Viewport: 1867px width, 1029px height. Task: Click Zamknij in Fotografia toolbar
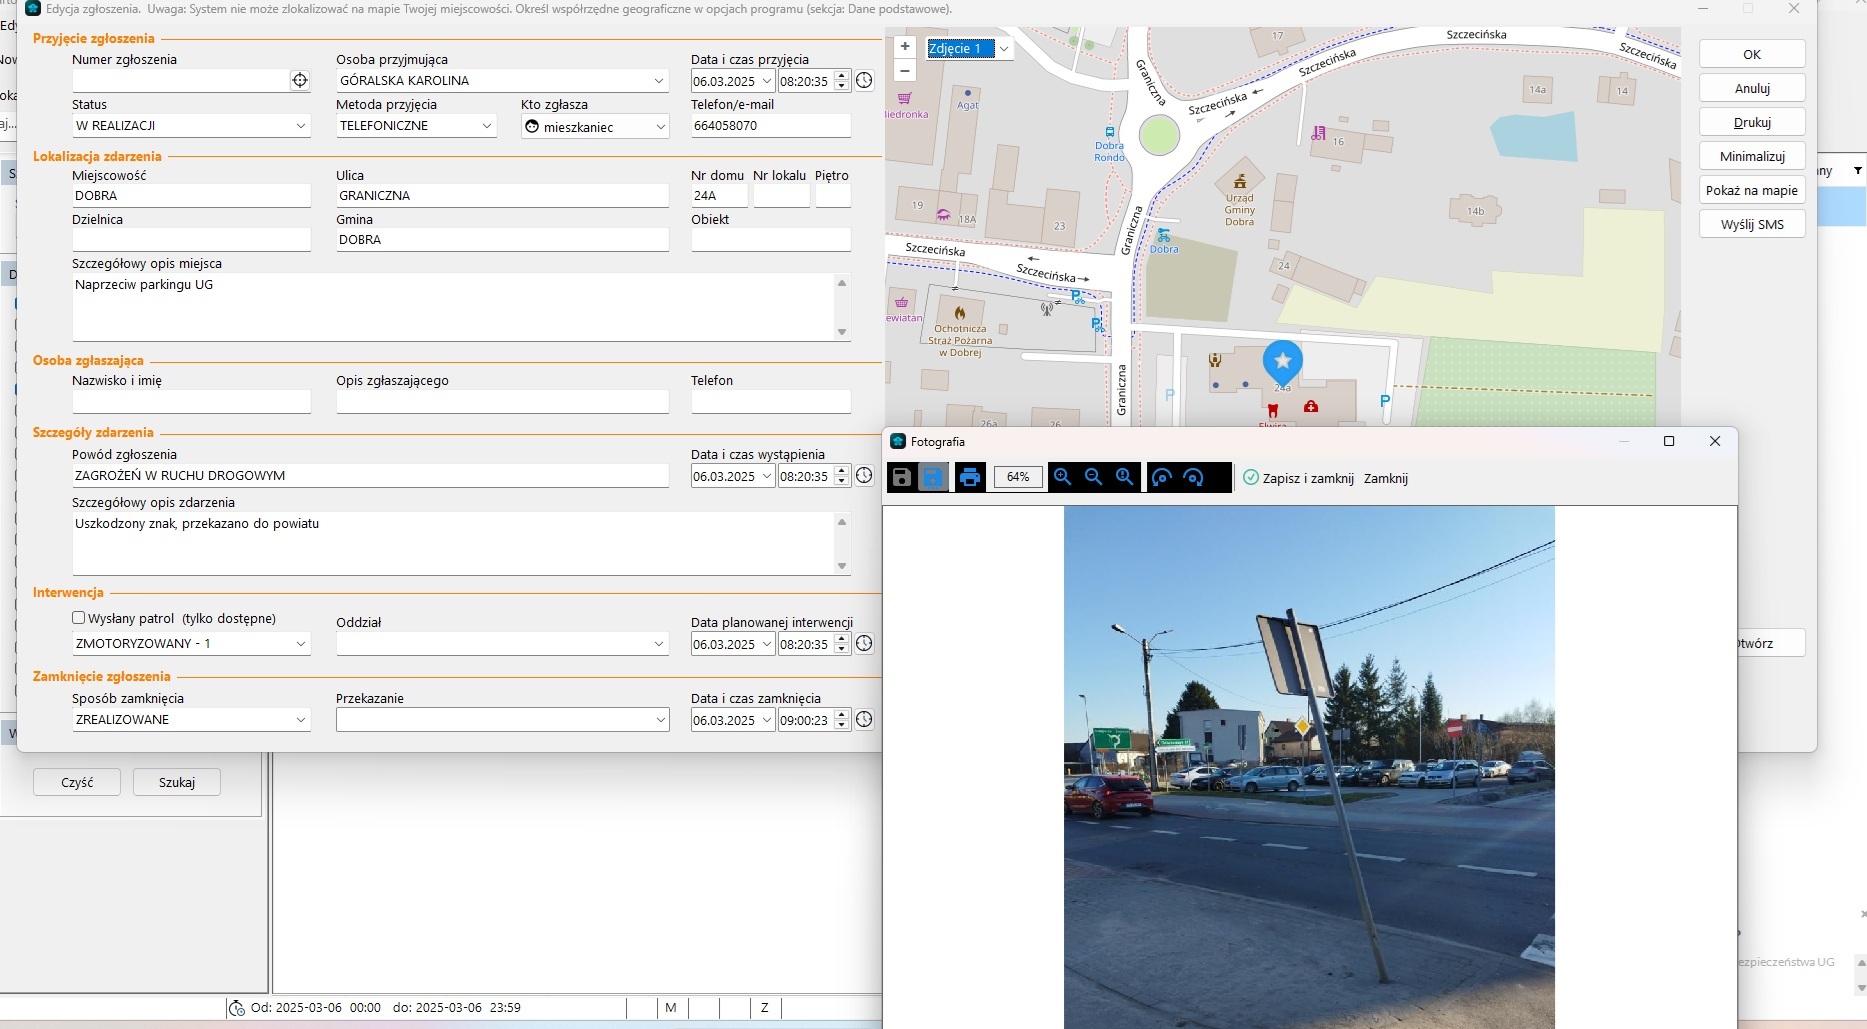(x=1386, y=478)
